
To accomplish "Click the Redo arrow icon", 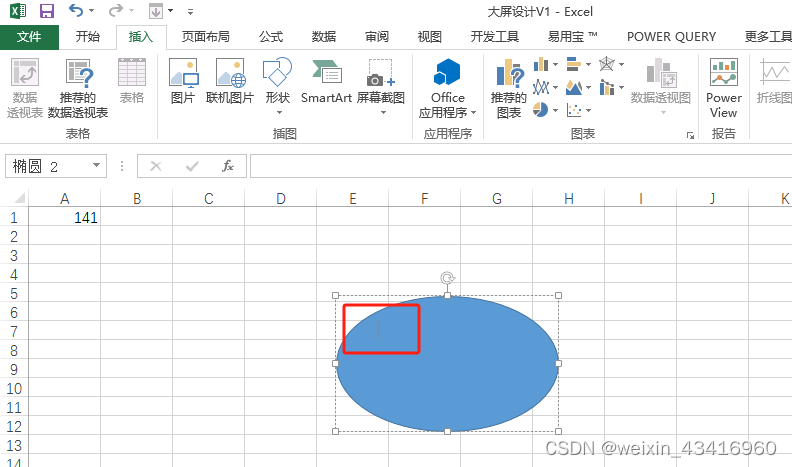I will click(x=116, y=10).
